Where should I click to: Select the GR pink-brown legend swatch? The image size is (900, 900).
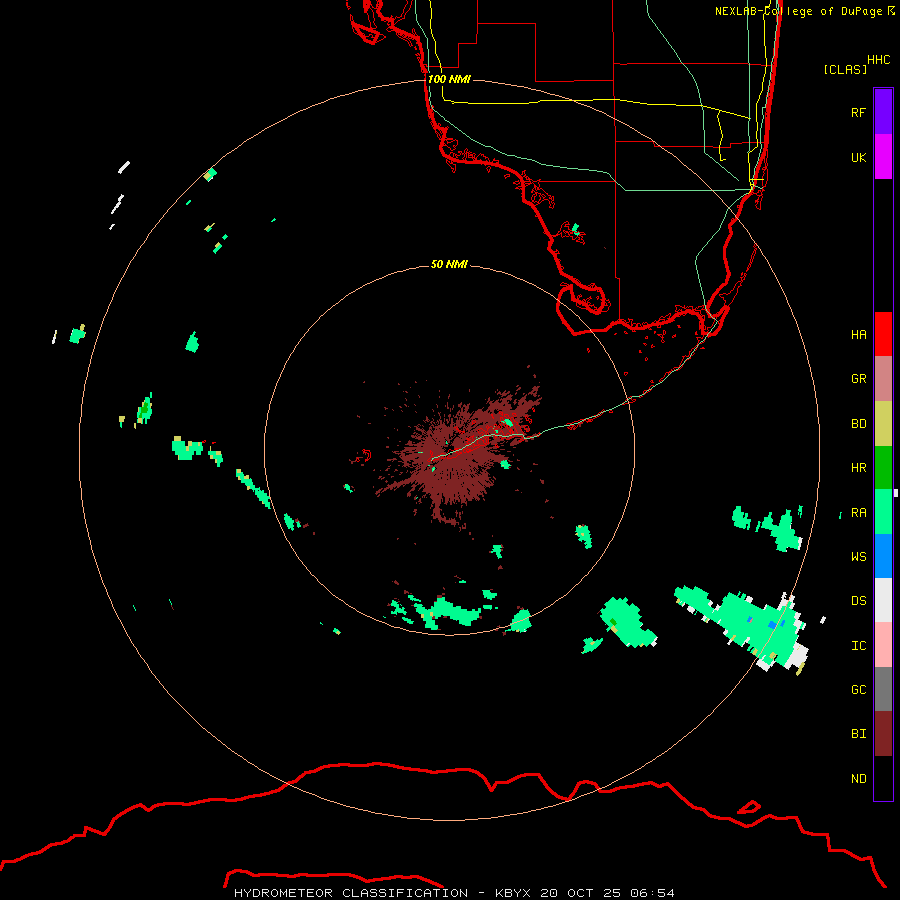[x=883, y=379]
